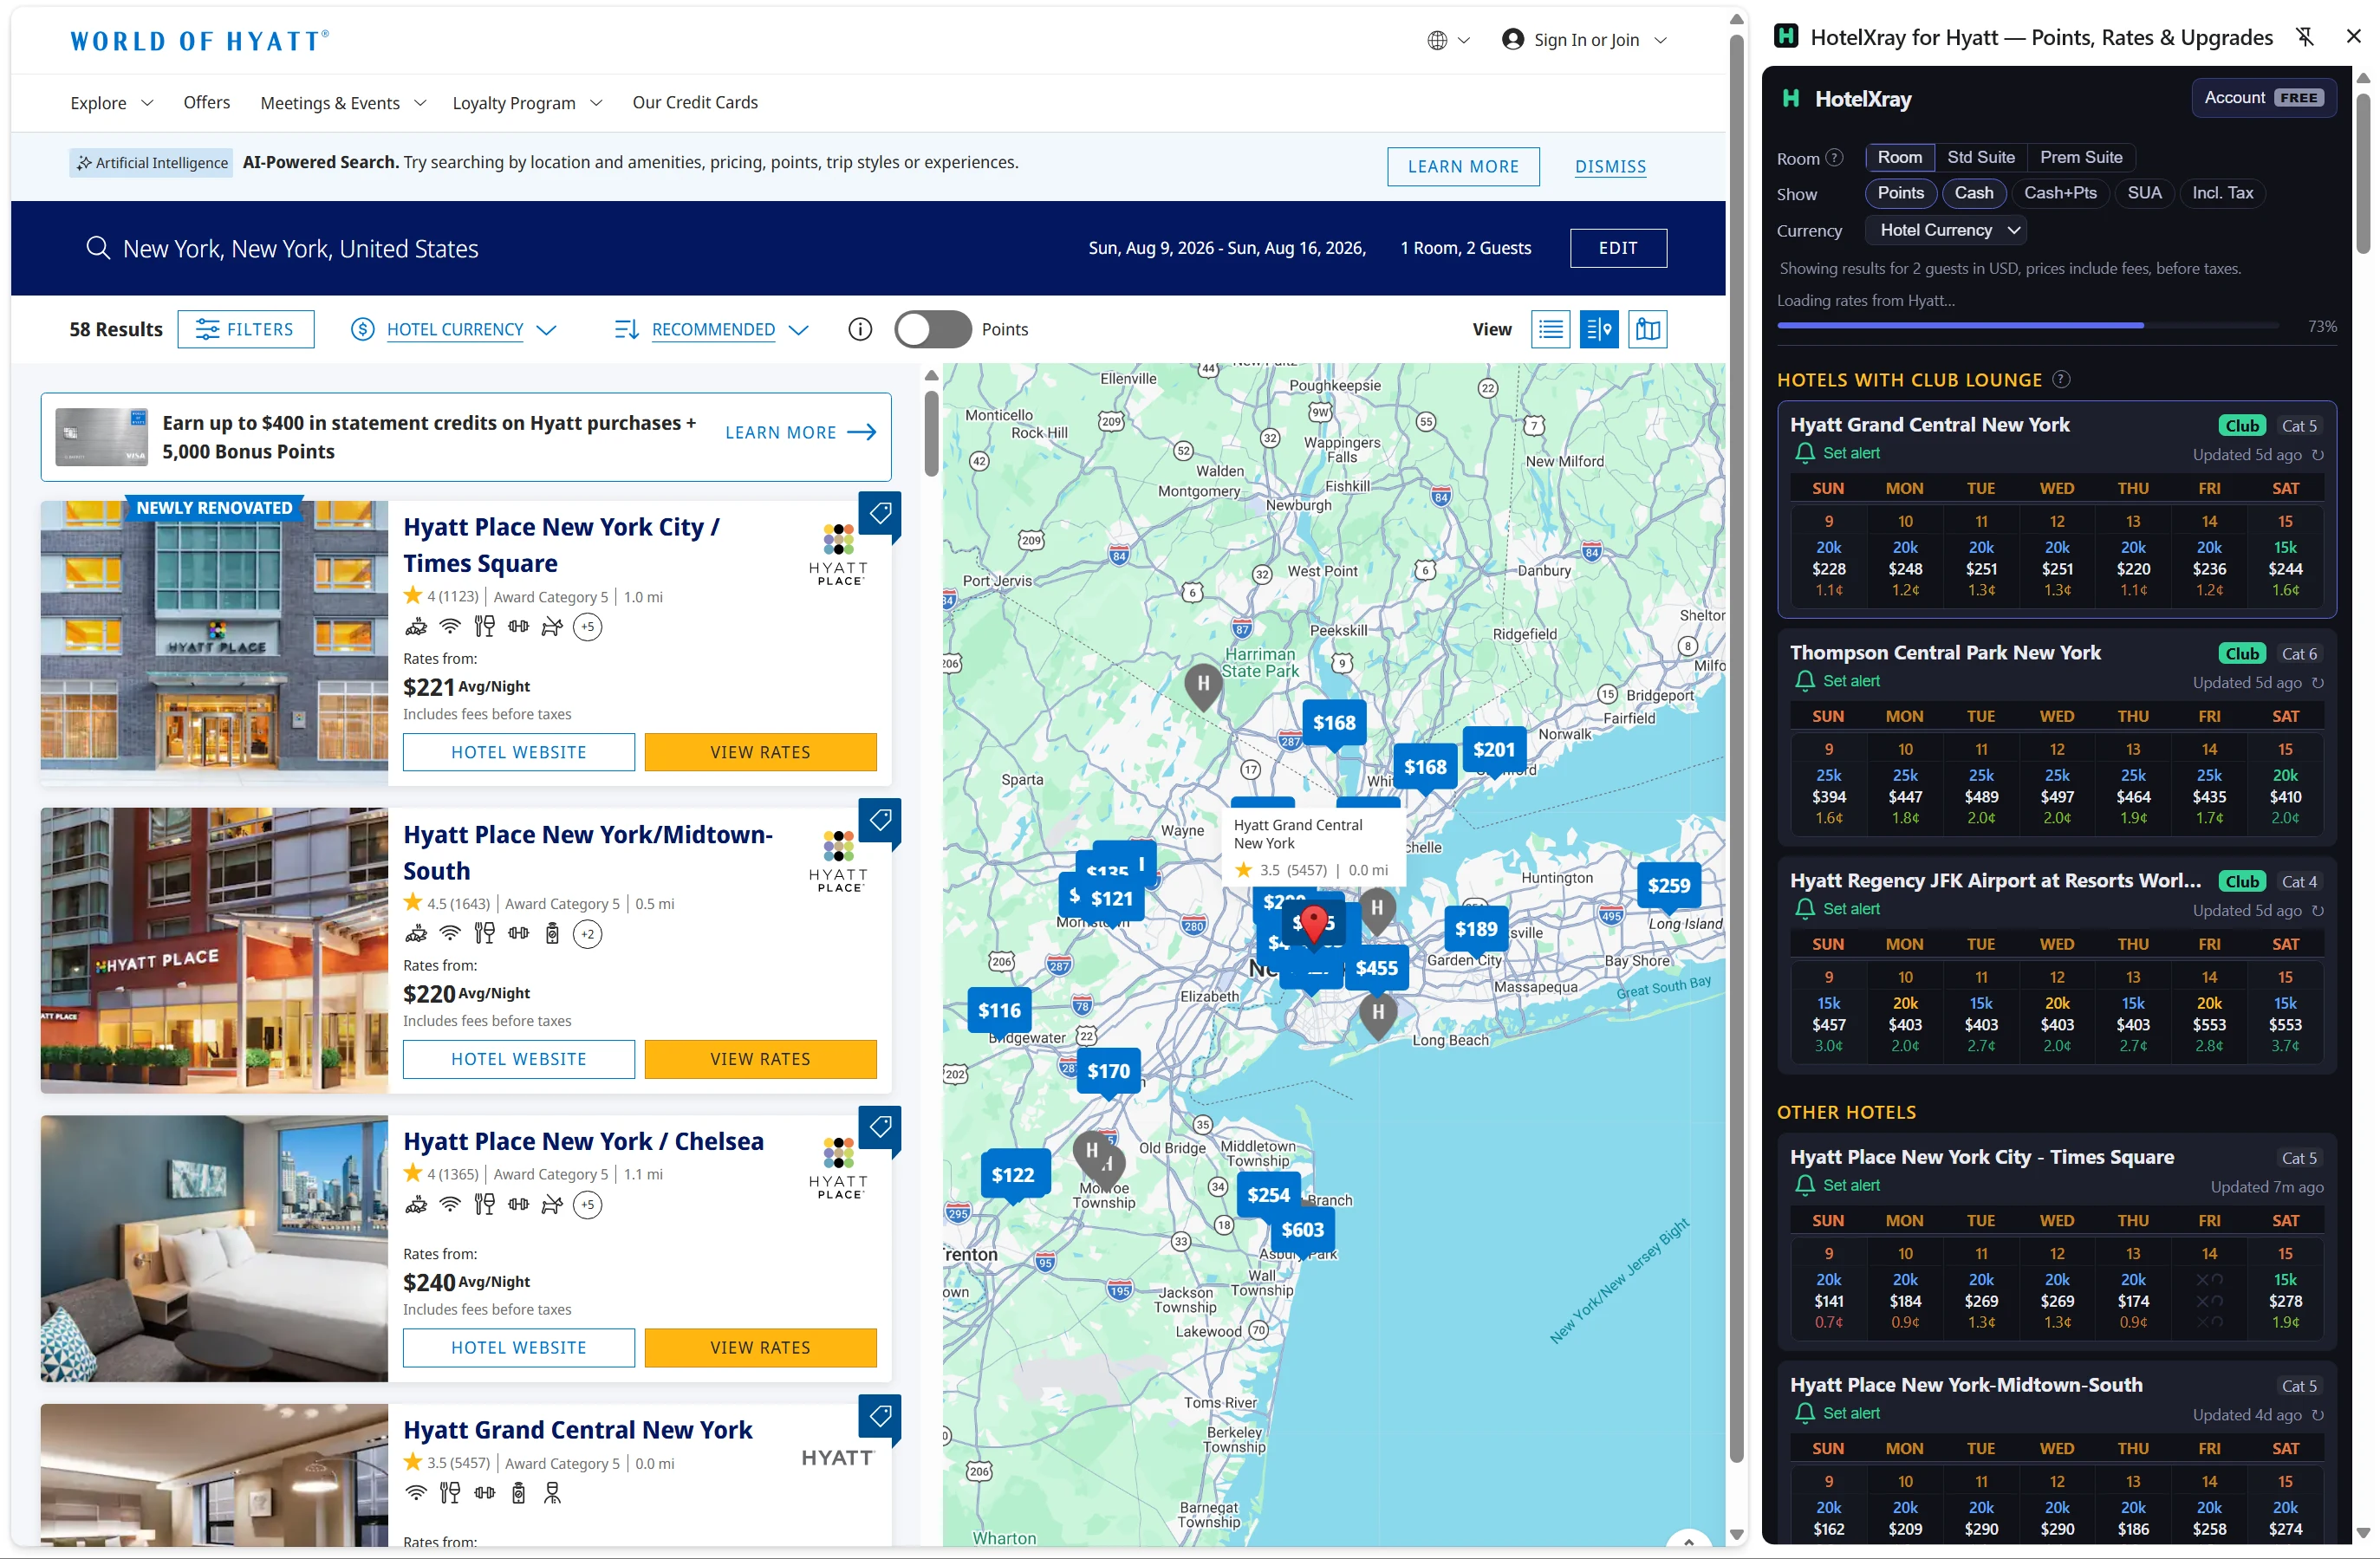Refresh Hyatt Place Midtown-South rates icon
This screenshot has width=2380, height=1559.
pos(2318,1415)
